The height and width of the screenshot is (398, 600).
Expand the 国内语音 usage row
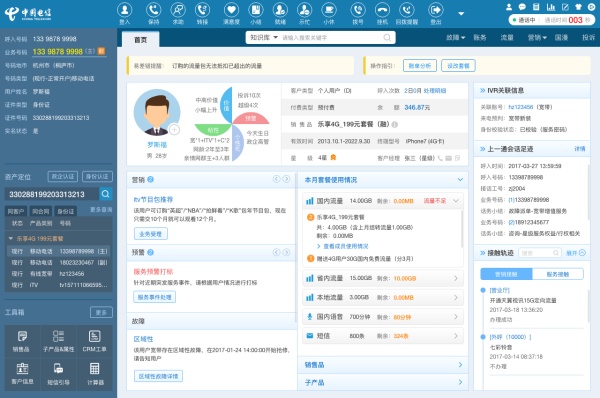point(456,316)
